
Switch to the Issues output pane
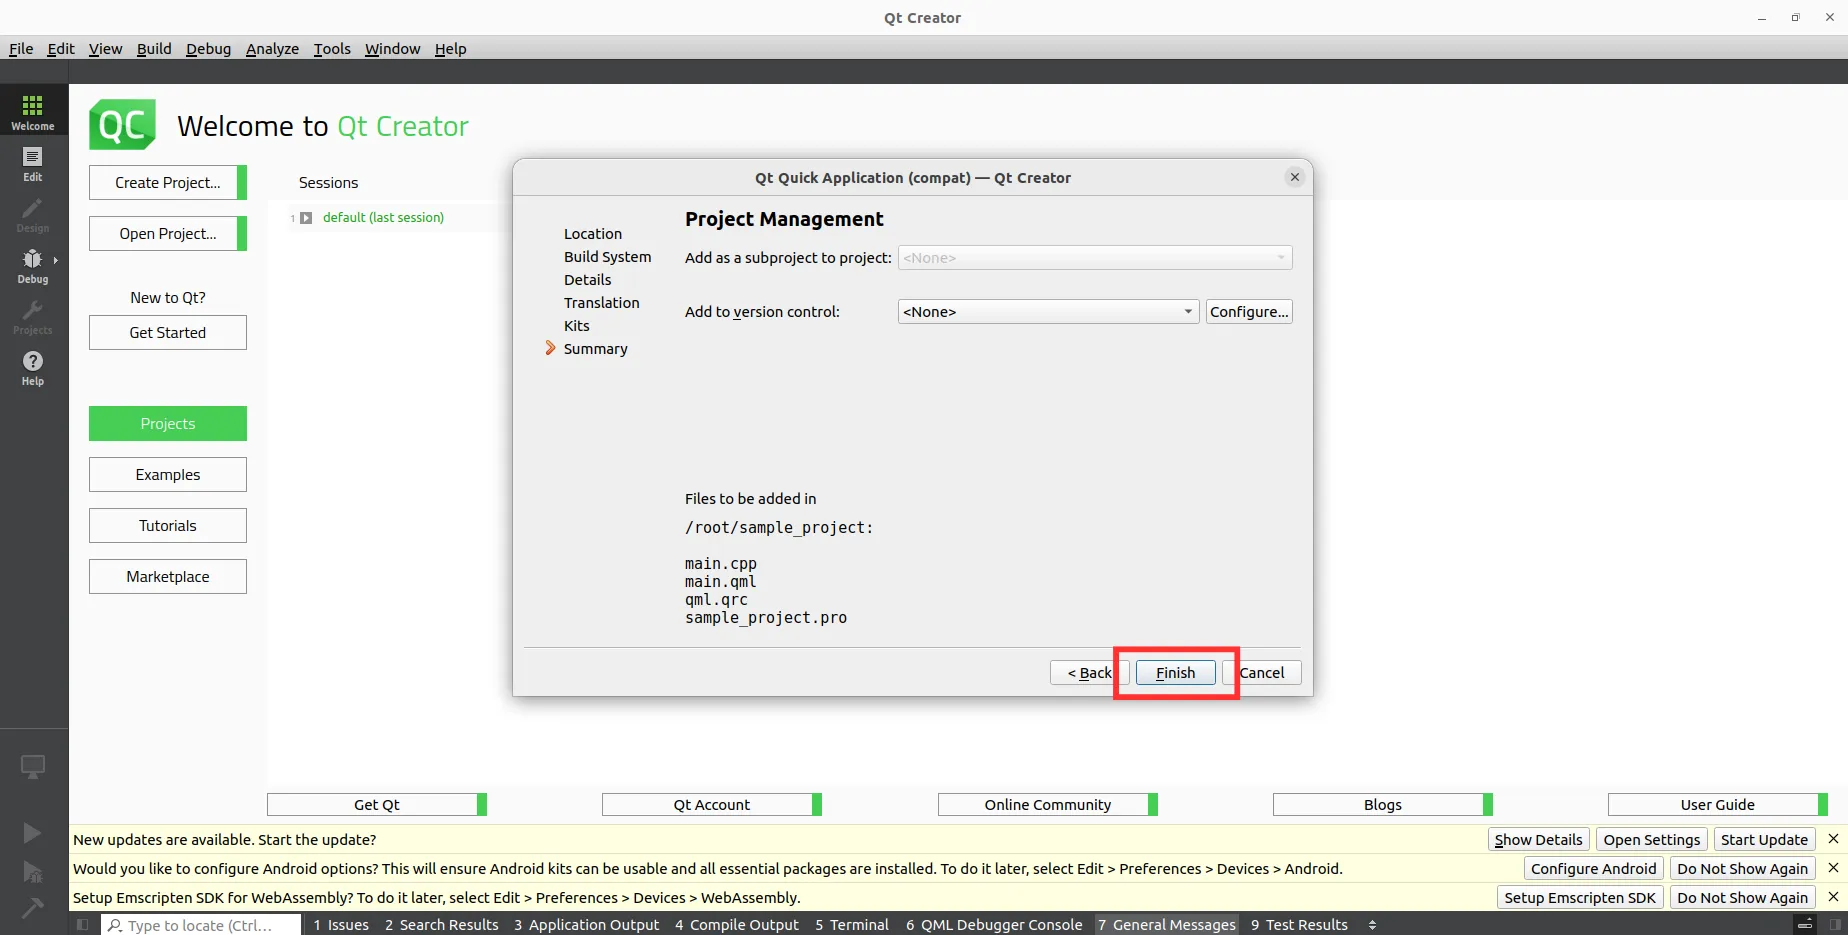(x=341, y=925)
